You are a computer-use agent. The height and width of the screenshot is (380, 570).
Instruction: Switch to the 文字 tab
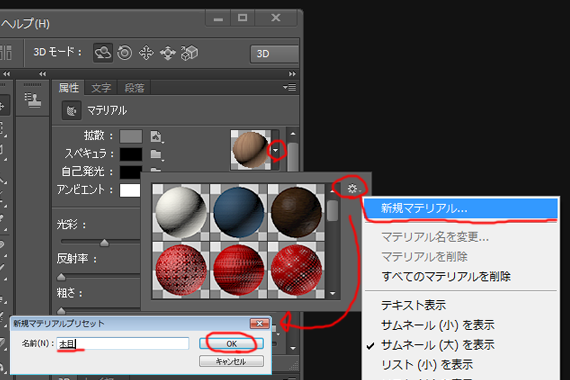tap(101, 88)
